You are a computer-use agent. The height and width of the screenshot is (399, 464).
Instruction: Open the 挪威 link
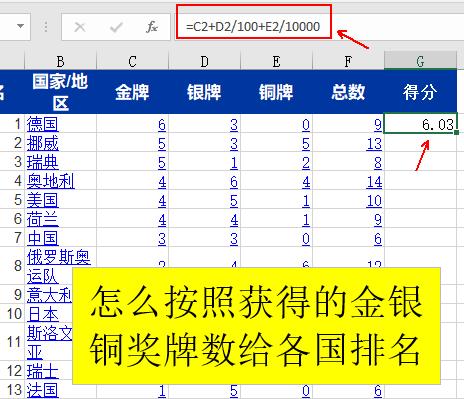coord(42,143)
